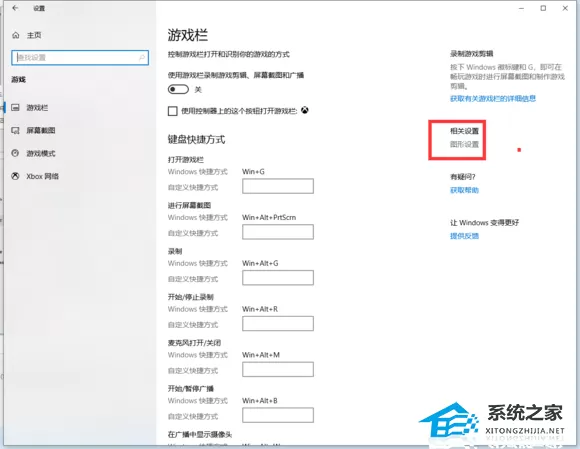Open the Xbox 网络 sidebar icon

(x=15, y=176)
